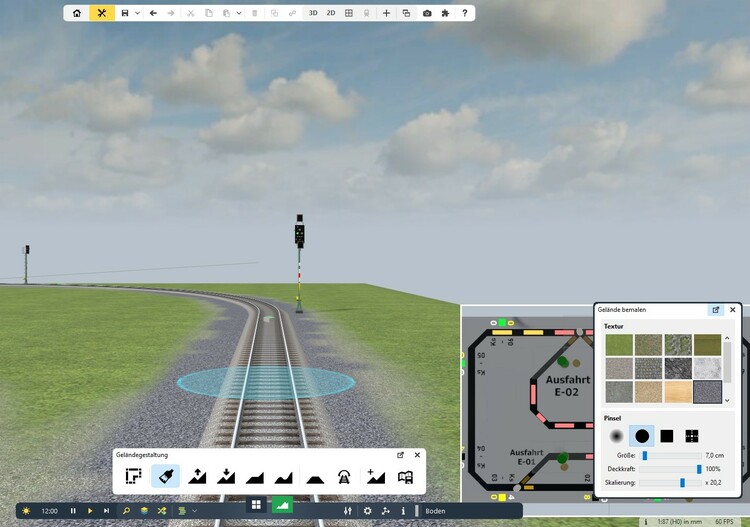The width and height of the screenshot is (750, 527).
Task: Toggle the grid view icon
Action: (x=349, y=13)
